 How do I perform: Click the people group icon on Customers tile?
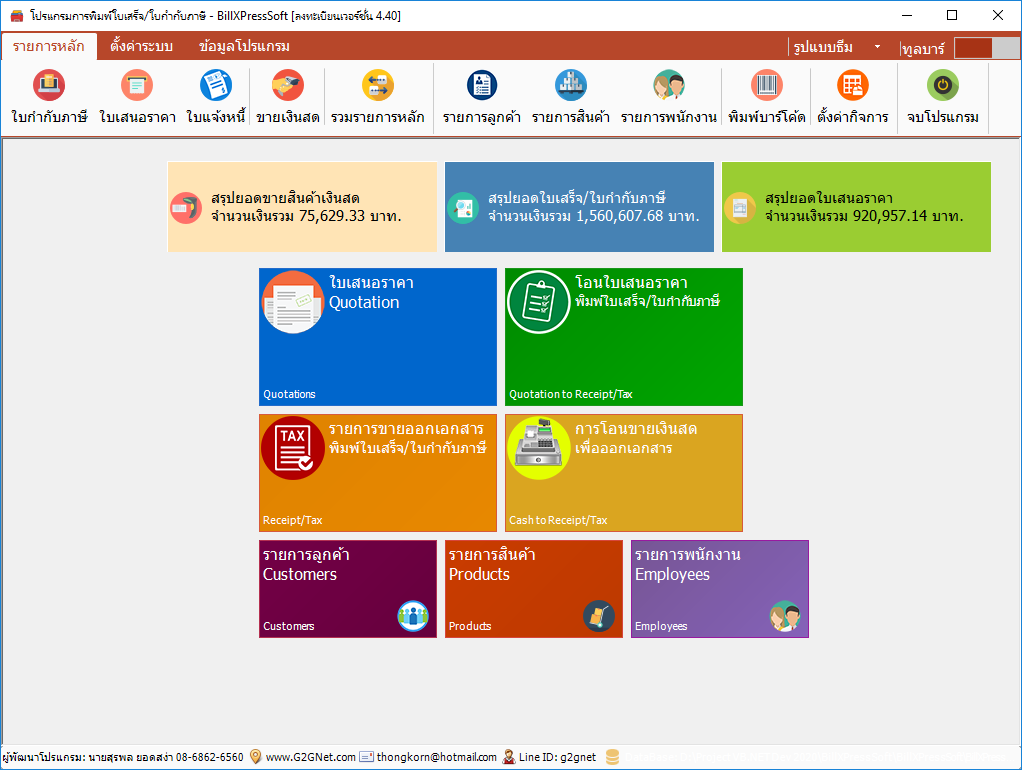click(413, 616)
